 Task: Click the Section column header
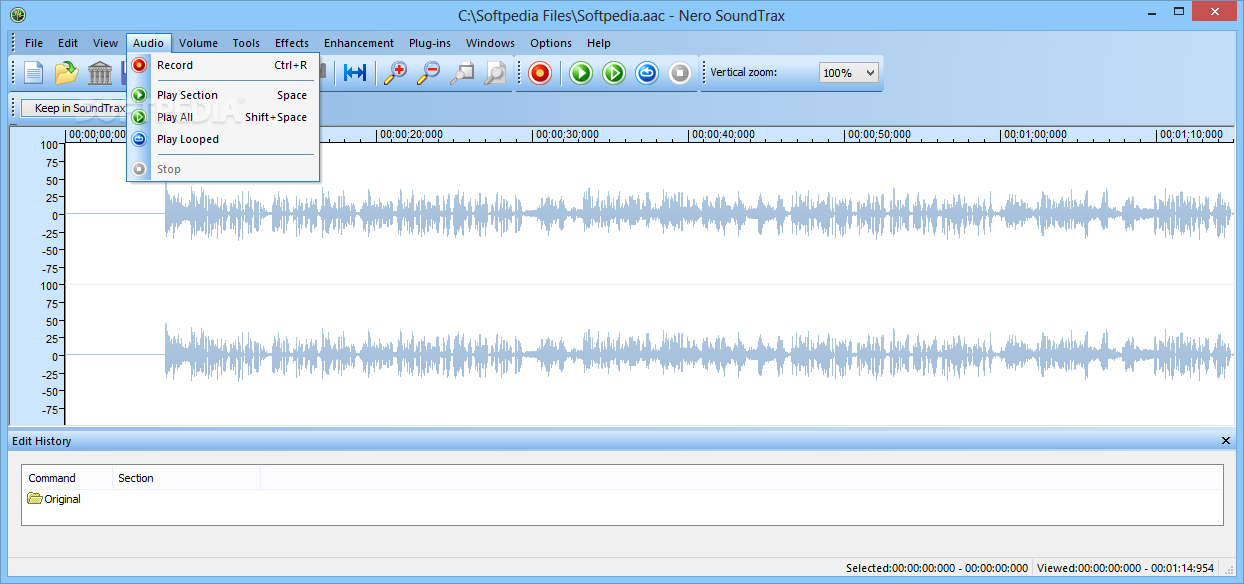(x=186, y=478)
